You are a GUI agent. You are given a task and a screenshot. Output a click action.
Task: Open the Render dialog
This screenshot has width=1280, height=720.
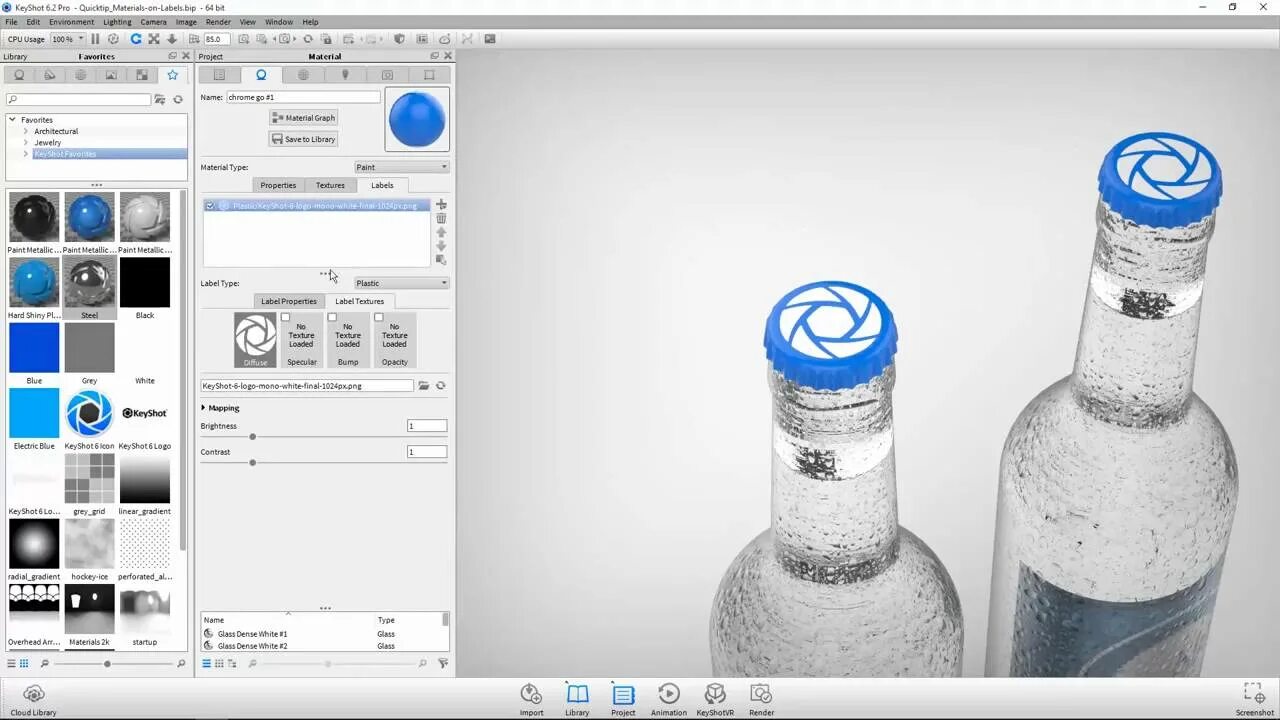[761, 700]
